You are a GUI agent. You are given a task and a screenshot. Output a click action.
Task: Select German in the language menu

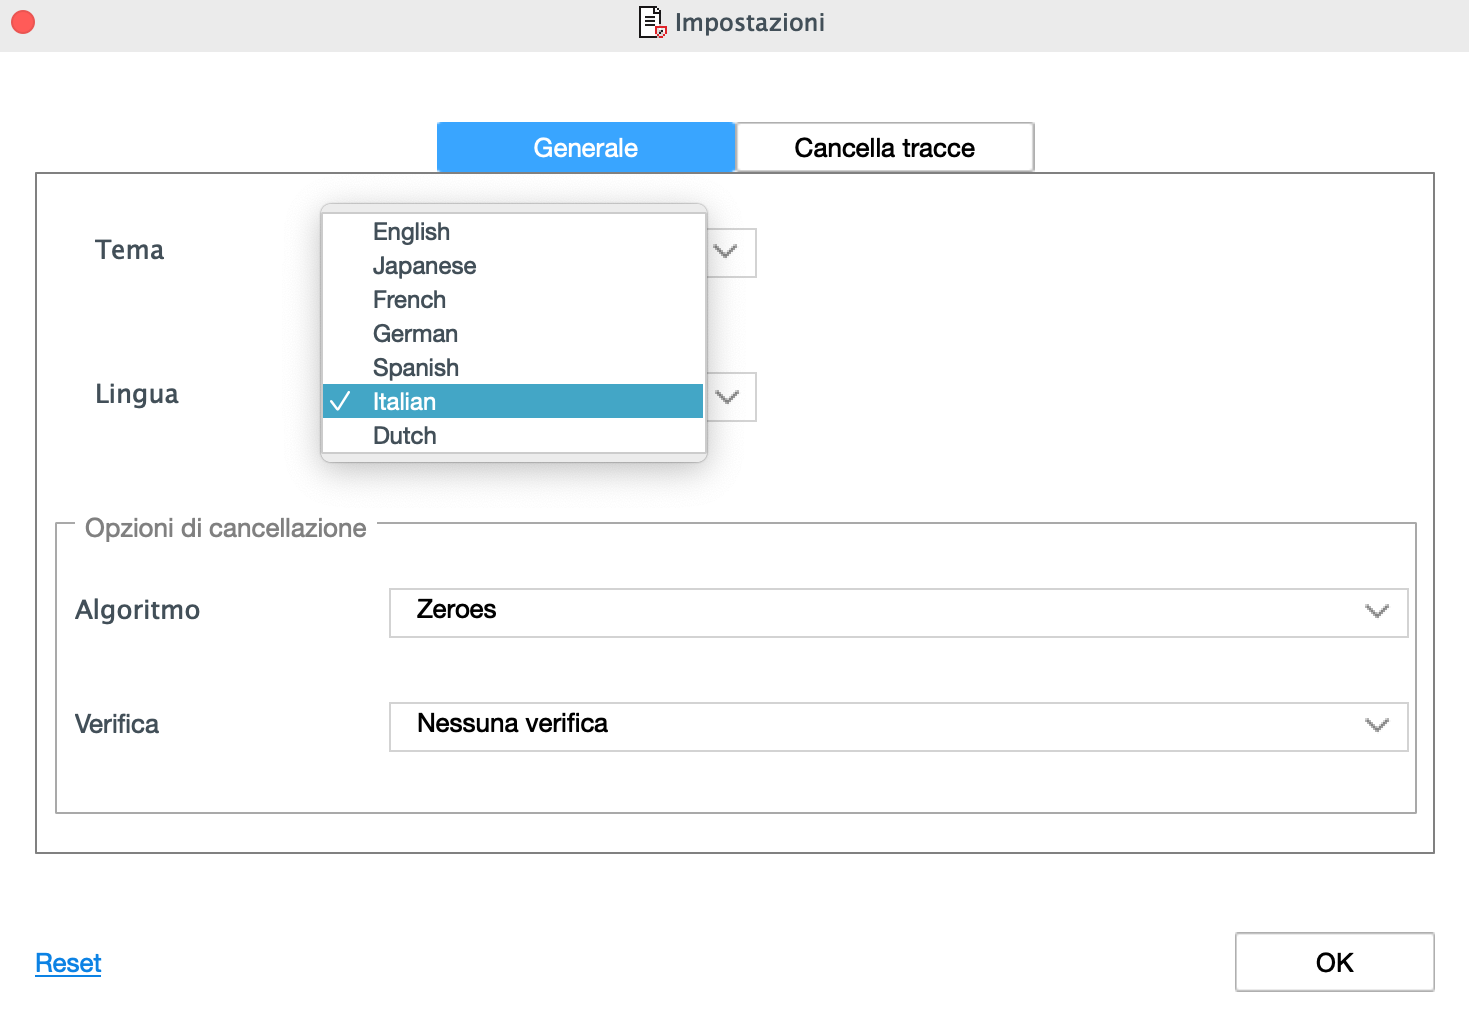tap(514, 333)
